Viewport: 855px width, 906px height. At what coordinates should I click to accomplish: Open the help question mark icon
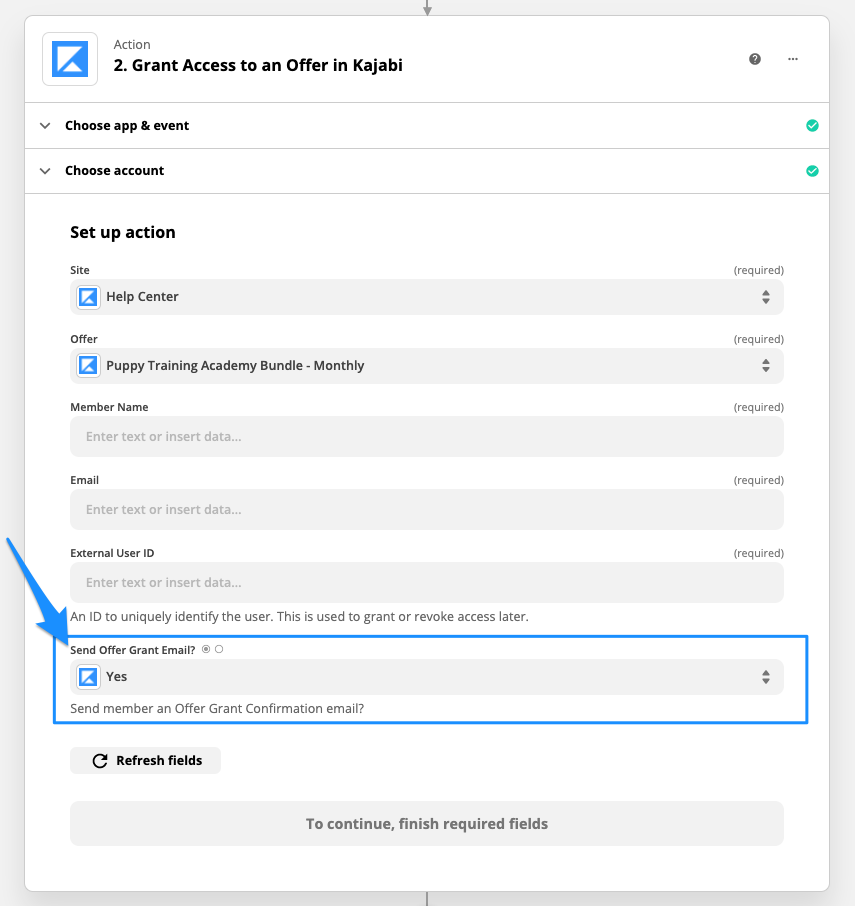754,59
